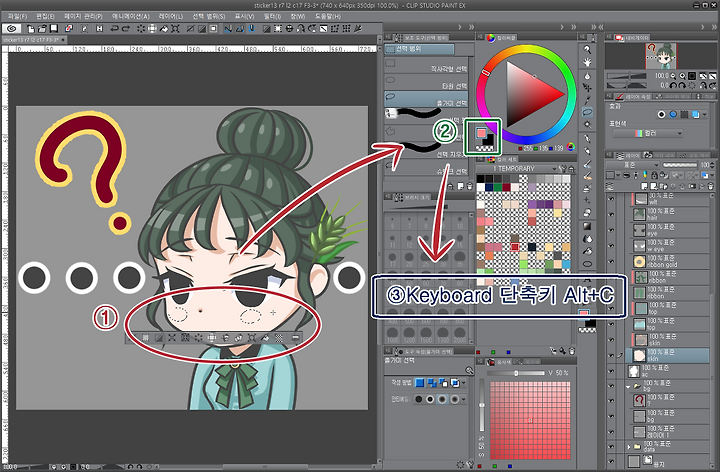Choose the 슈링크 선택 shrink selection sub tool
Image resolution: width=720 pixels, height=472 pixels.
[426, 168]
